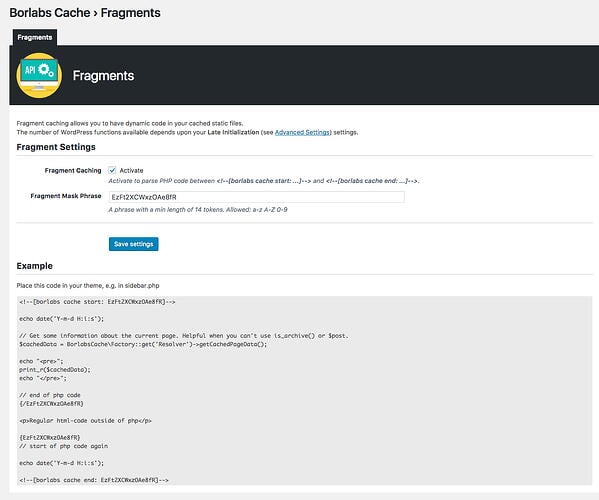Image resolution: width=599 pixels, height=500 pixels.
Task: Click the '{/EzFt2XCWxzOAe8fR}' closing mask line
Action: tap(51, 404)
